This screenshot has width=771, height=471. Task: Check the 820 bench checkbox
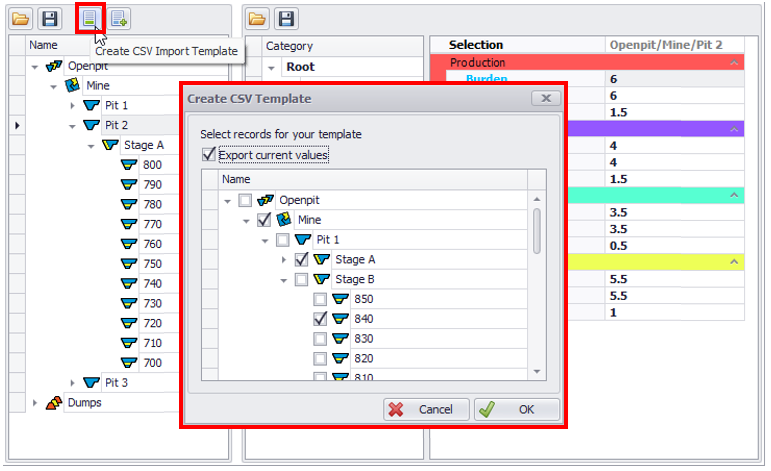320,358
